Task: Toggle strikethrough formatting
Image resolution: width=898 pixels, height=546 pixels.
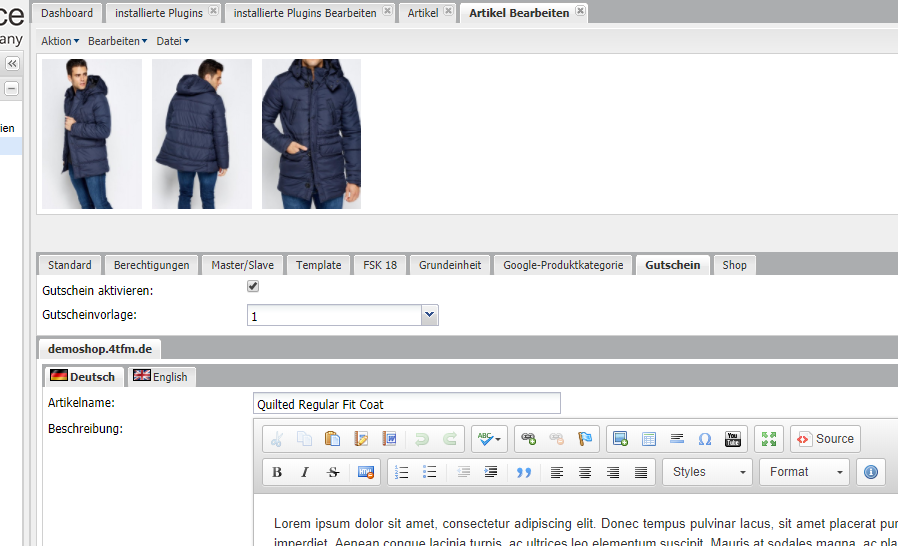Action: (x=333, y=472)
